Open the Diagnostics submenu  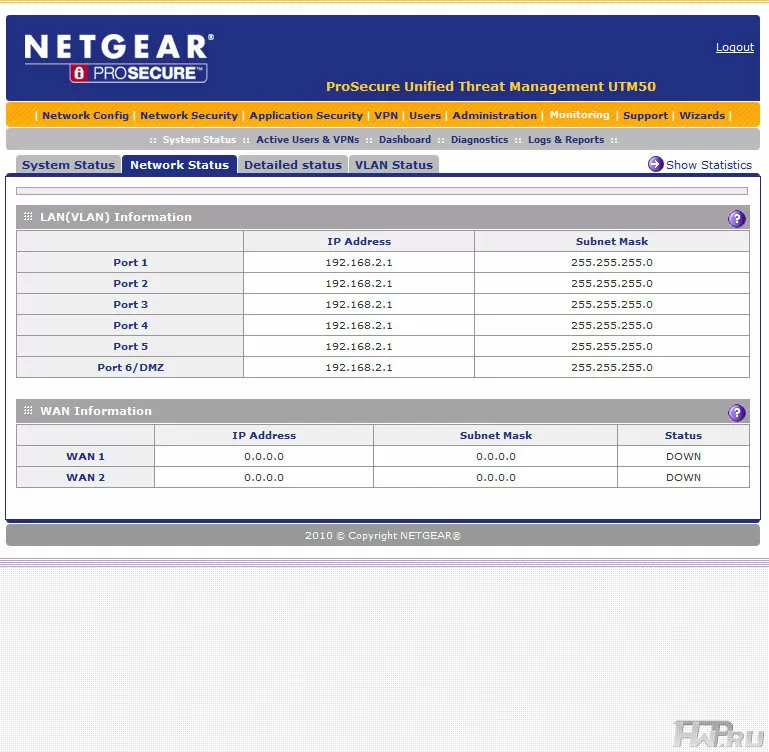pyautogui.click(x=479, y=140)
